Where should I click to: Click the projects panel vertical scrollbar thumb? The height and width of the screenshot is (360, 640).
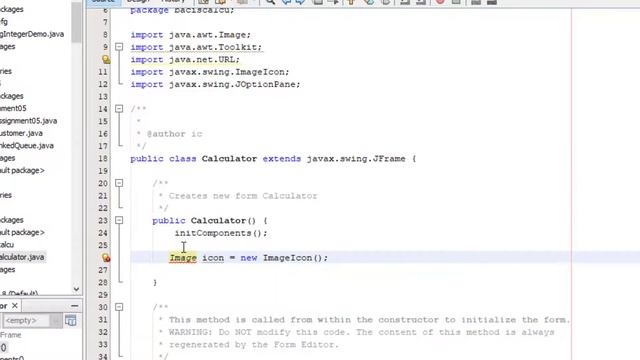point(76,21)
